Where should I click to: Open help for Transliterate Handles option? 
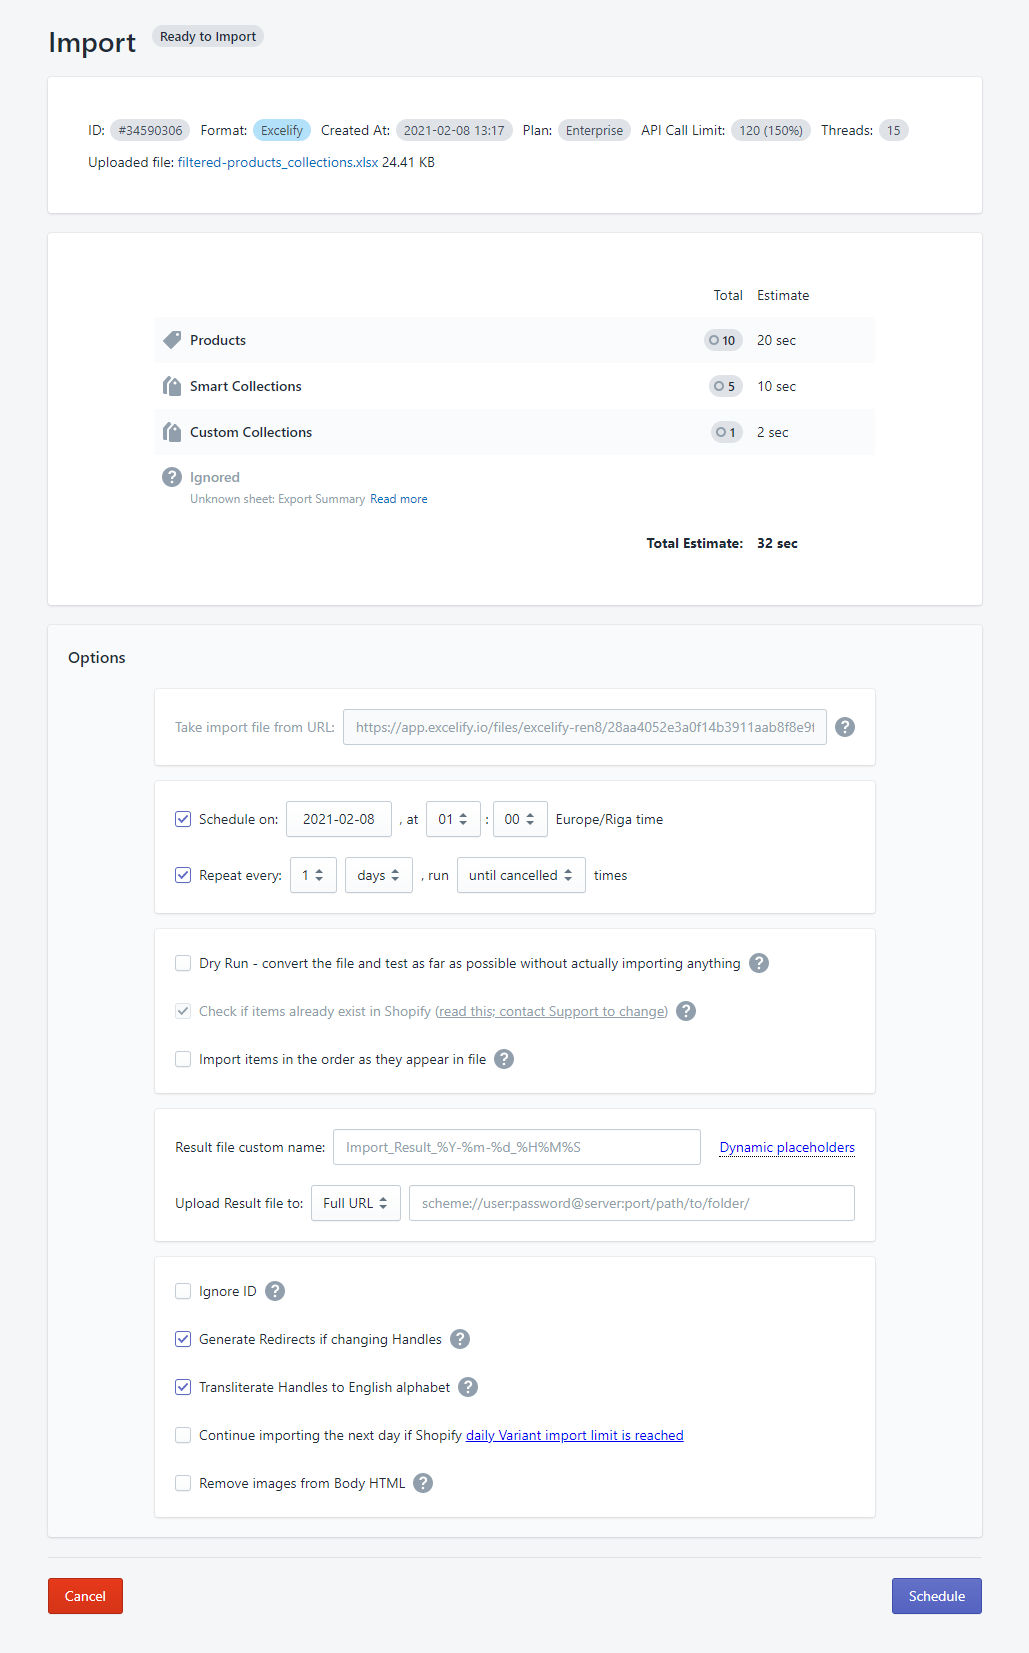click(468, 1387)
